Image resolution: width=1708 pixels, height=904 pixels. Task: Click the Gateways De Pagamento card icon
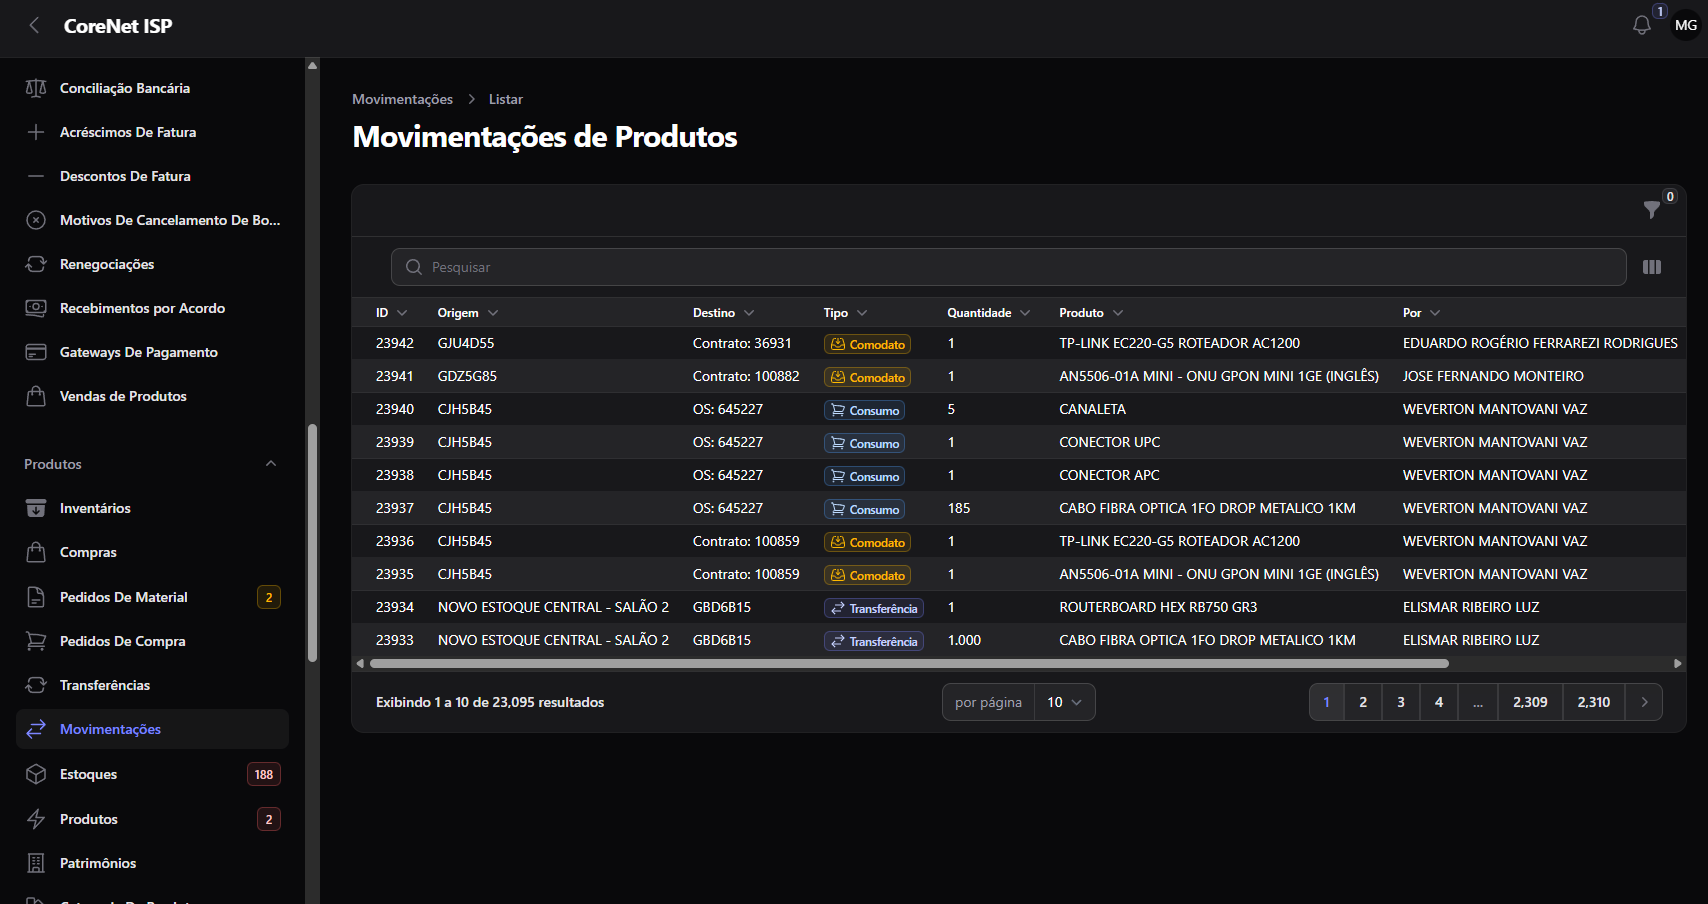pos(36,352)
